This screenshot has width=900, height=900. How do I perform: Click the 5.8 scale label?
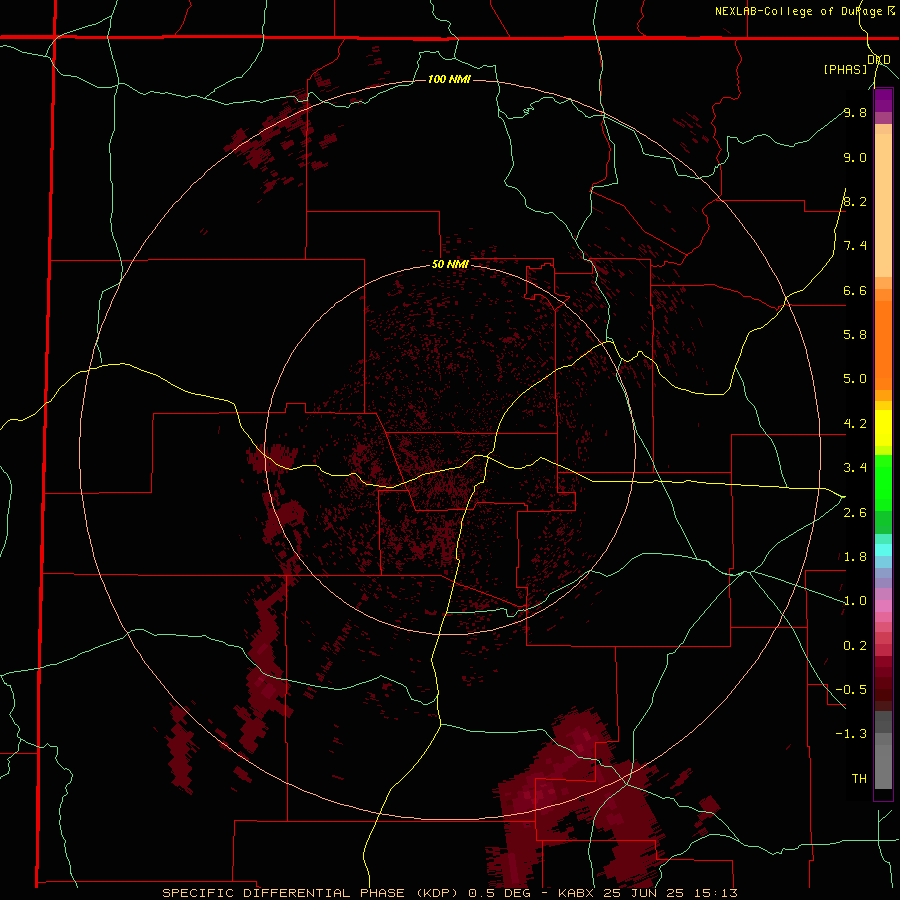click(x=855, y=334)
